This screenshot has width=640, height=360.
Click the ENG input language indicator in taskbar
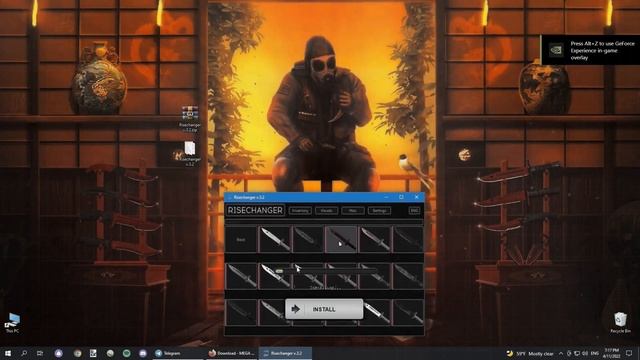point(595,353)
